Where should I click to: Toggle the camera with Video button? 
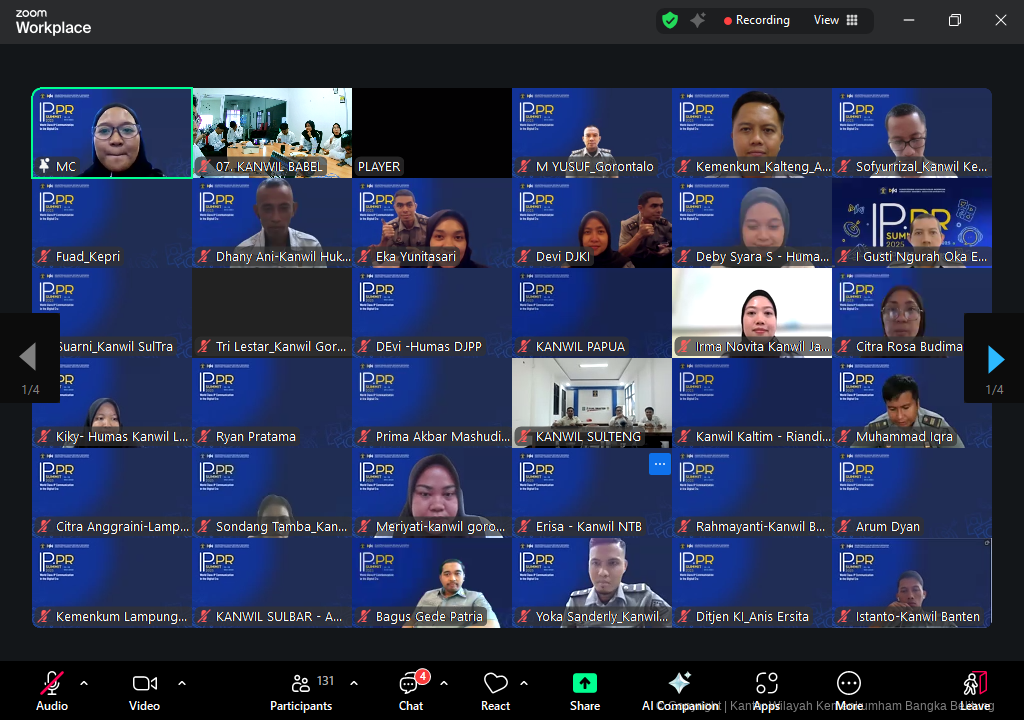coord(144,691)
